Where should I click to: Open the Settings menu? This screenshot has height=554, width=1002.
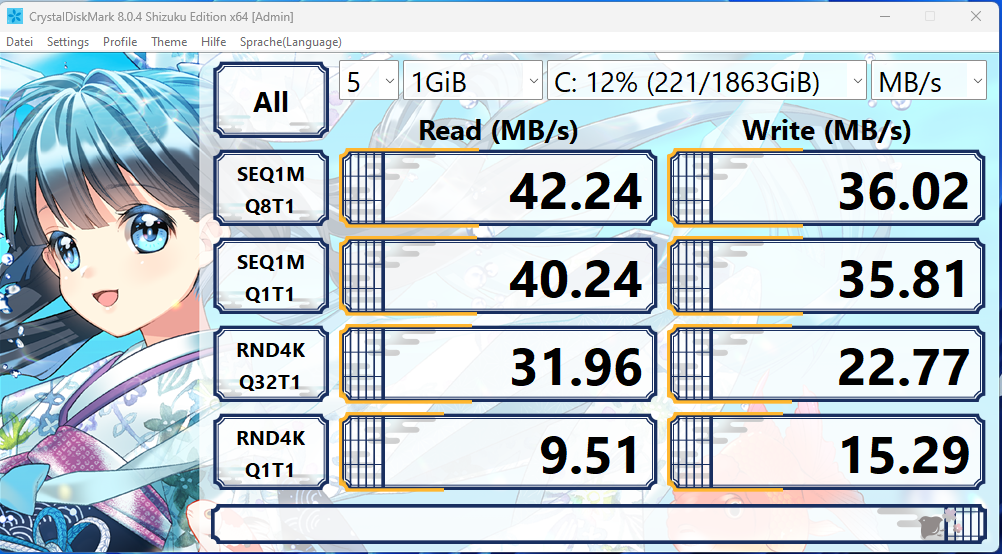pyautogui.click(x=68, y=42)
